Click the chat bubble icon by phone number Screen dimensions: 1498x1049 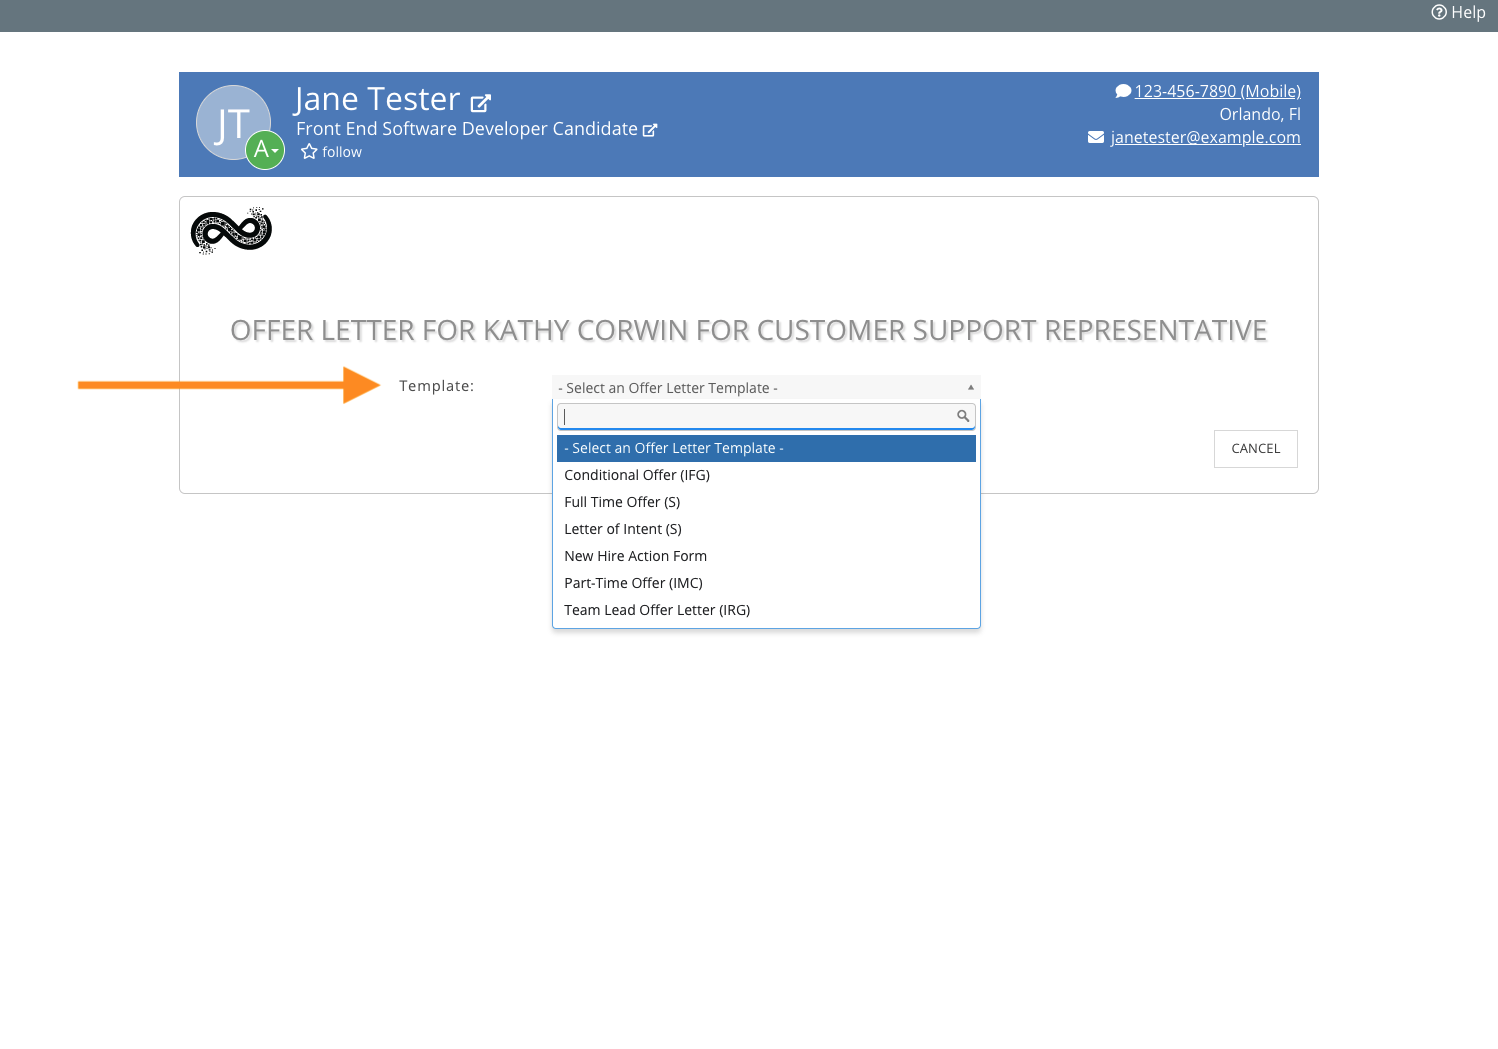coord(1123,91)
